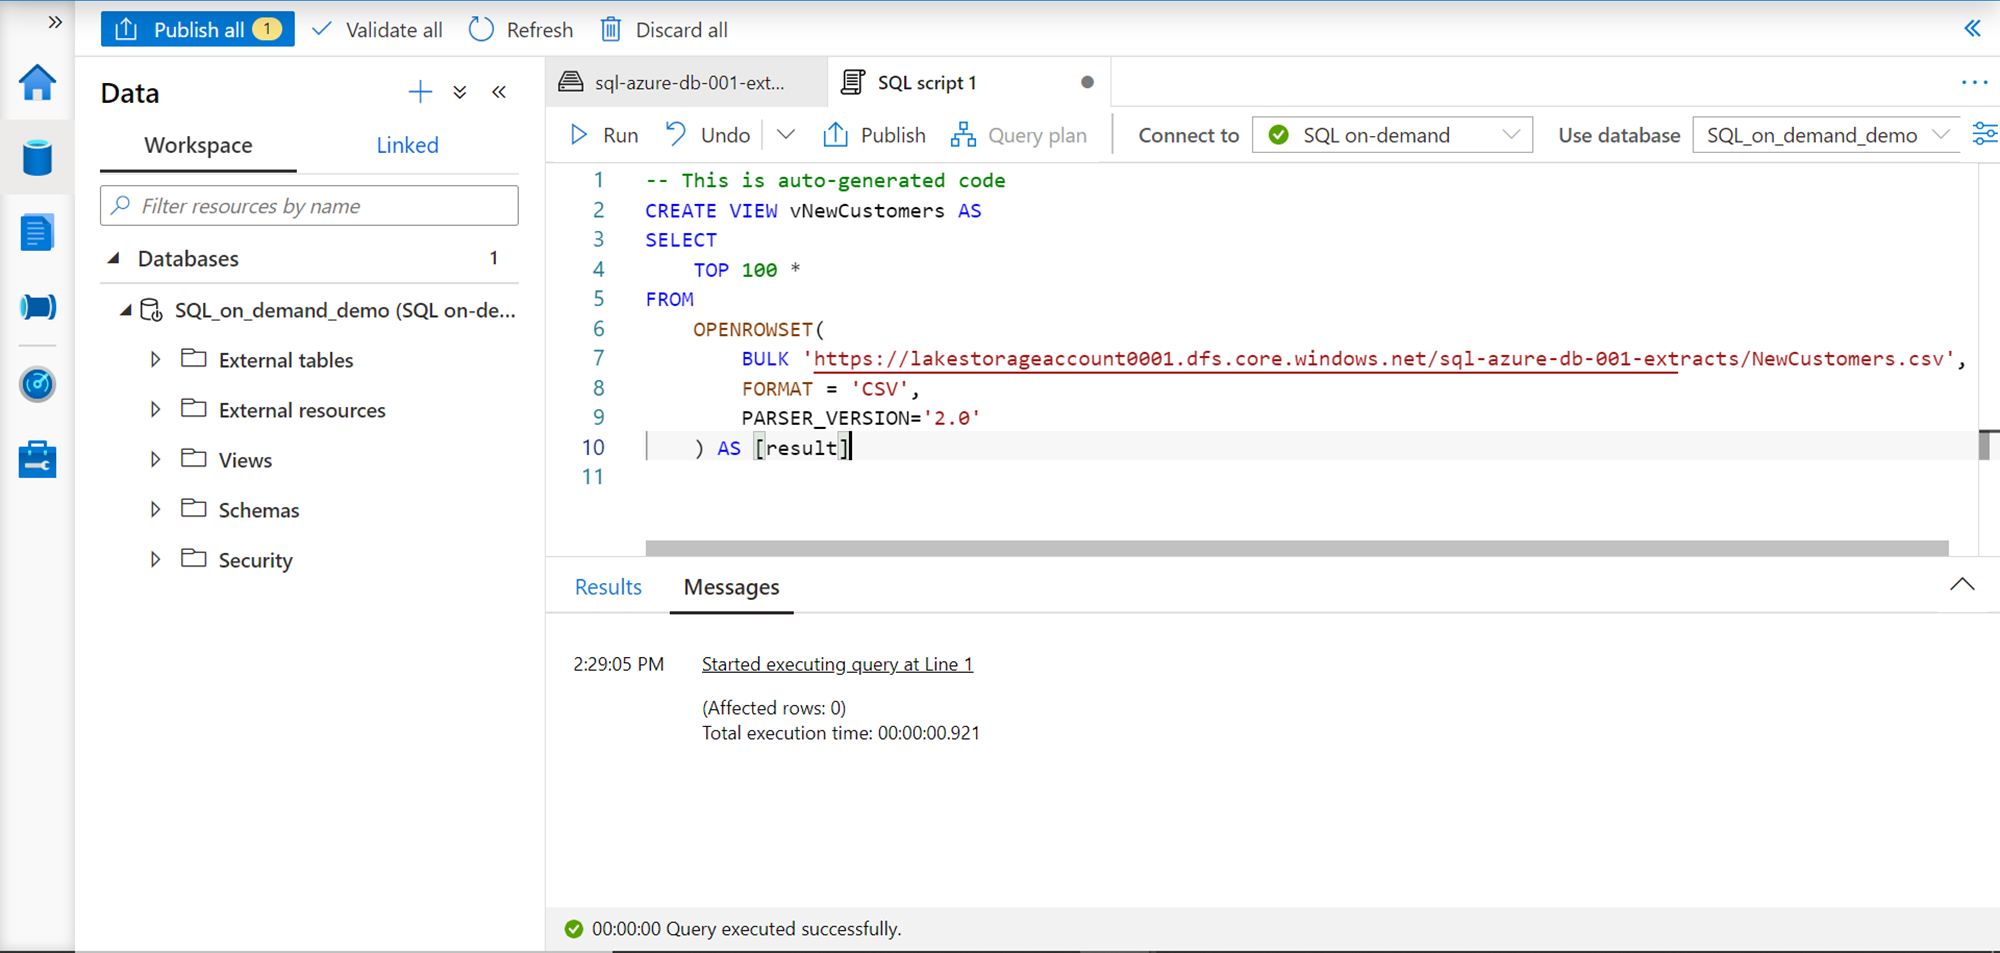Switch to the Linked tab
Screen dimensions: 2000x953
[x=407, y=145]
